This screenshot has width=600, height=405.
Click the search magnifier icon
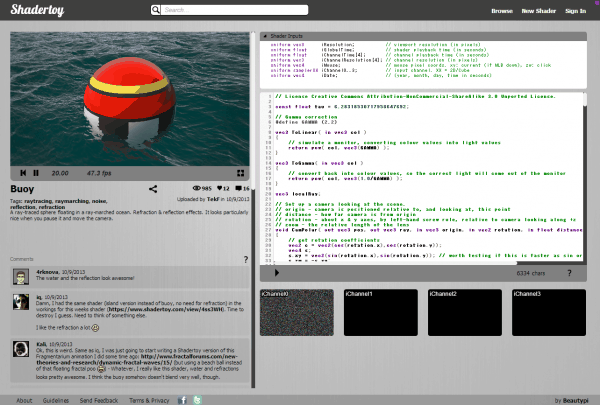[155, 10]
